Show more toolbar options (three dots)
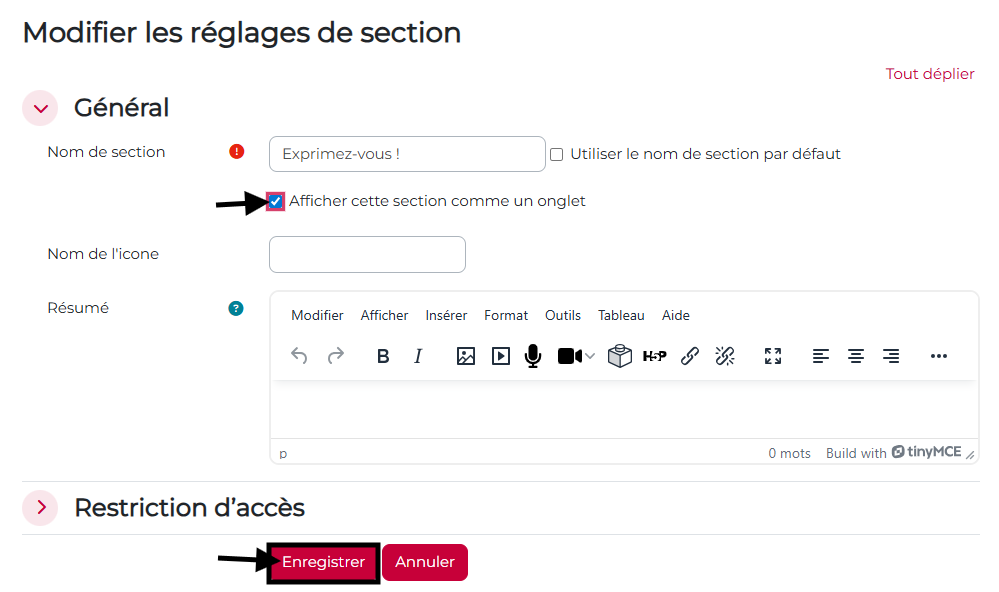Screen dimensions: 999x592 click(x=938, y=356)
